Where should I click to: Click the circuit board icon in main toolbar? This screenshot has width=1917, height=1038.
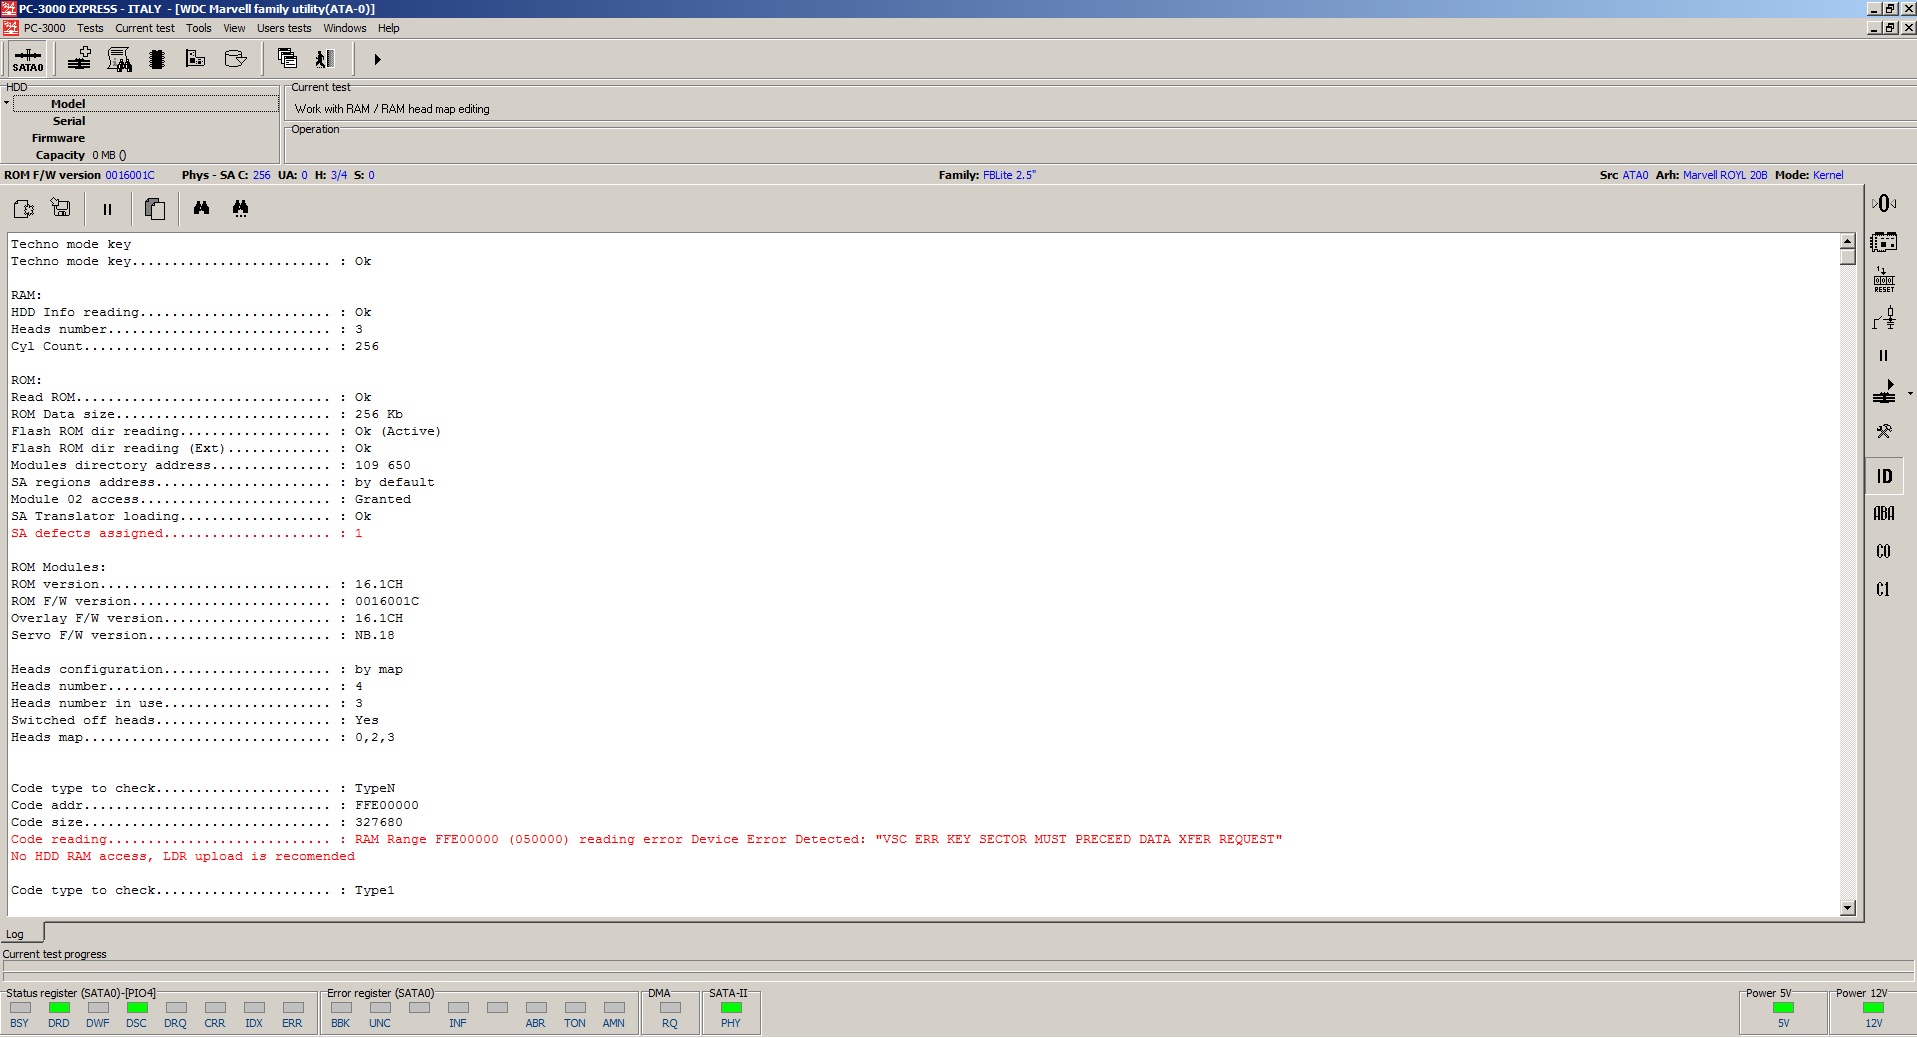click(196, 59)
